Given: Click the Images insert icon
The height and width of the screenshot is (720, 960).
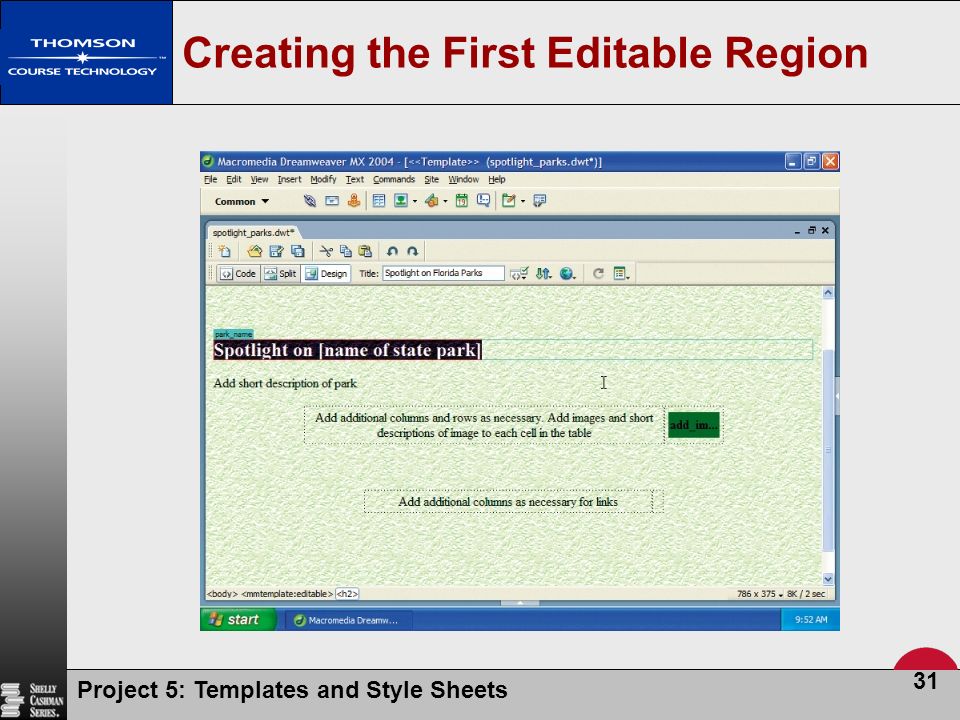Looking at the screenshot, I should point(401,201).
